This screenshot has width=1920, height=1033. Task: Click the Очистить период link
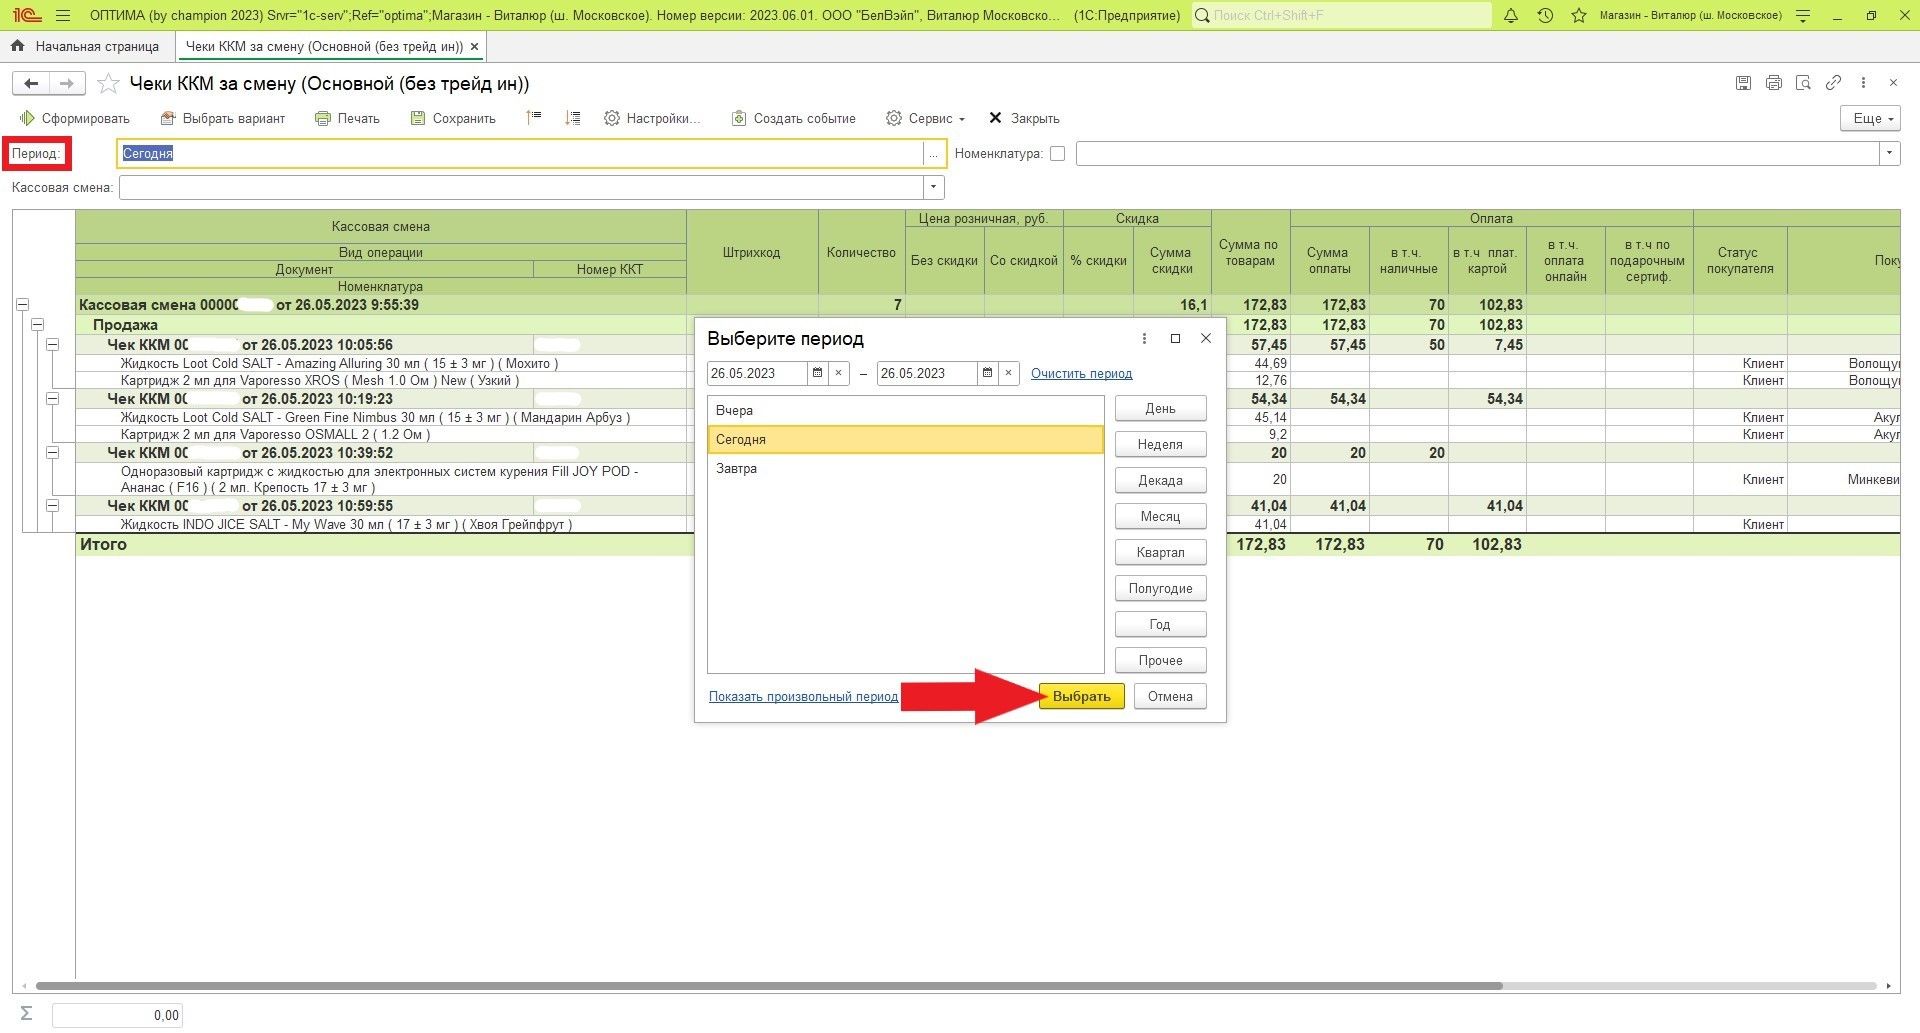(x=1081, y=374)
